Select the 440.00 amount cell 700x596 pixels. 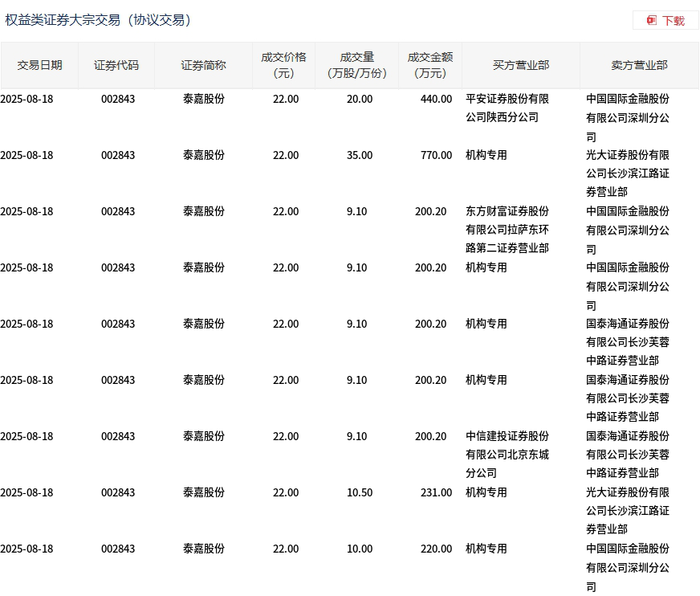[x=436, y=99]
